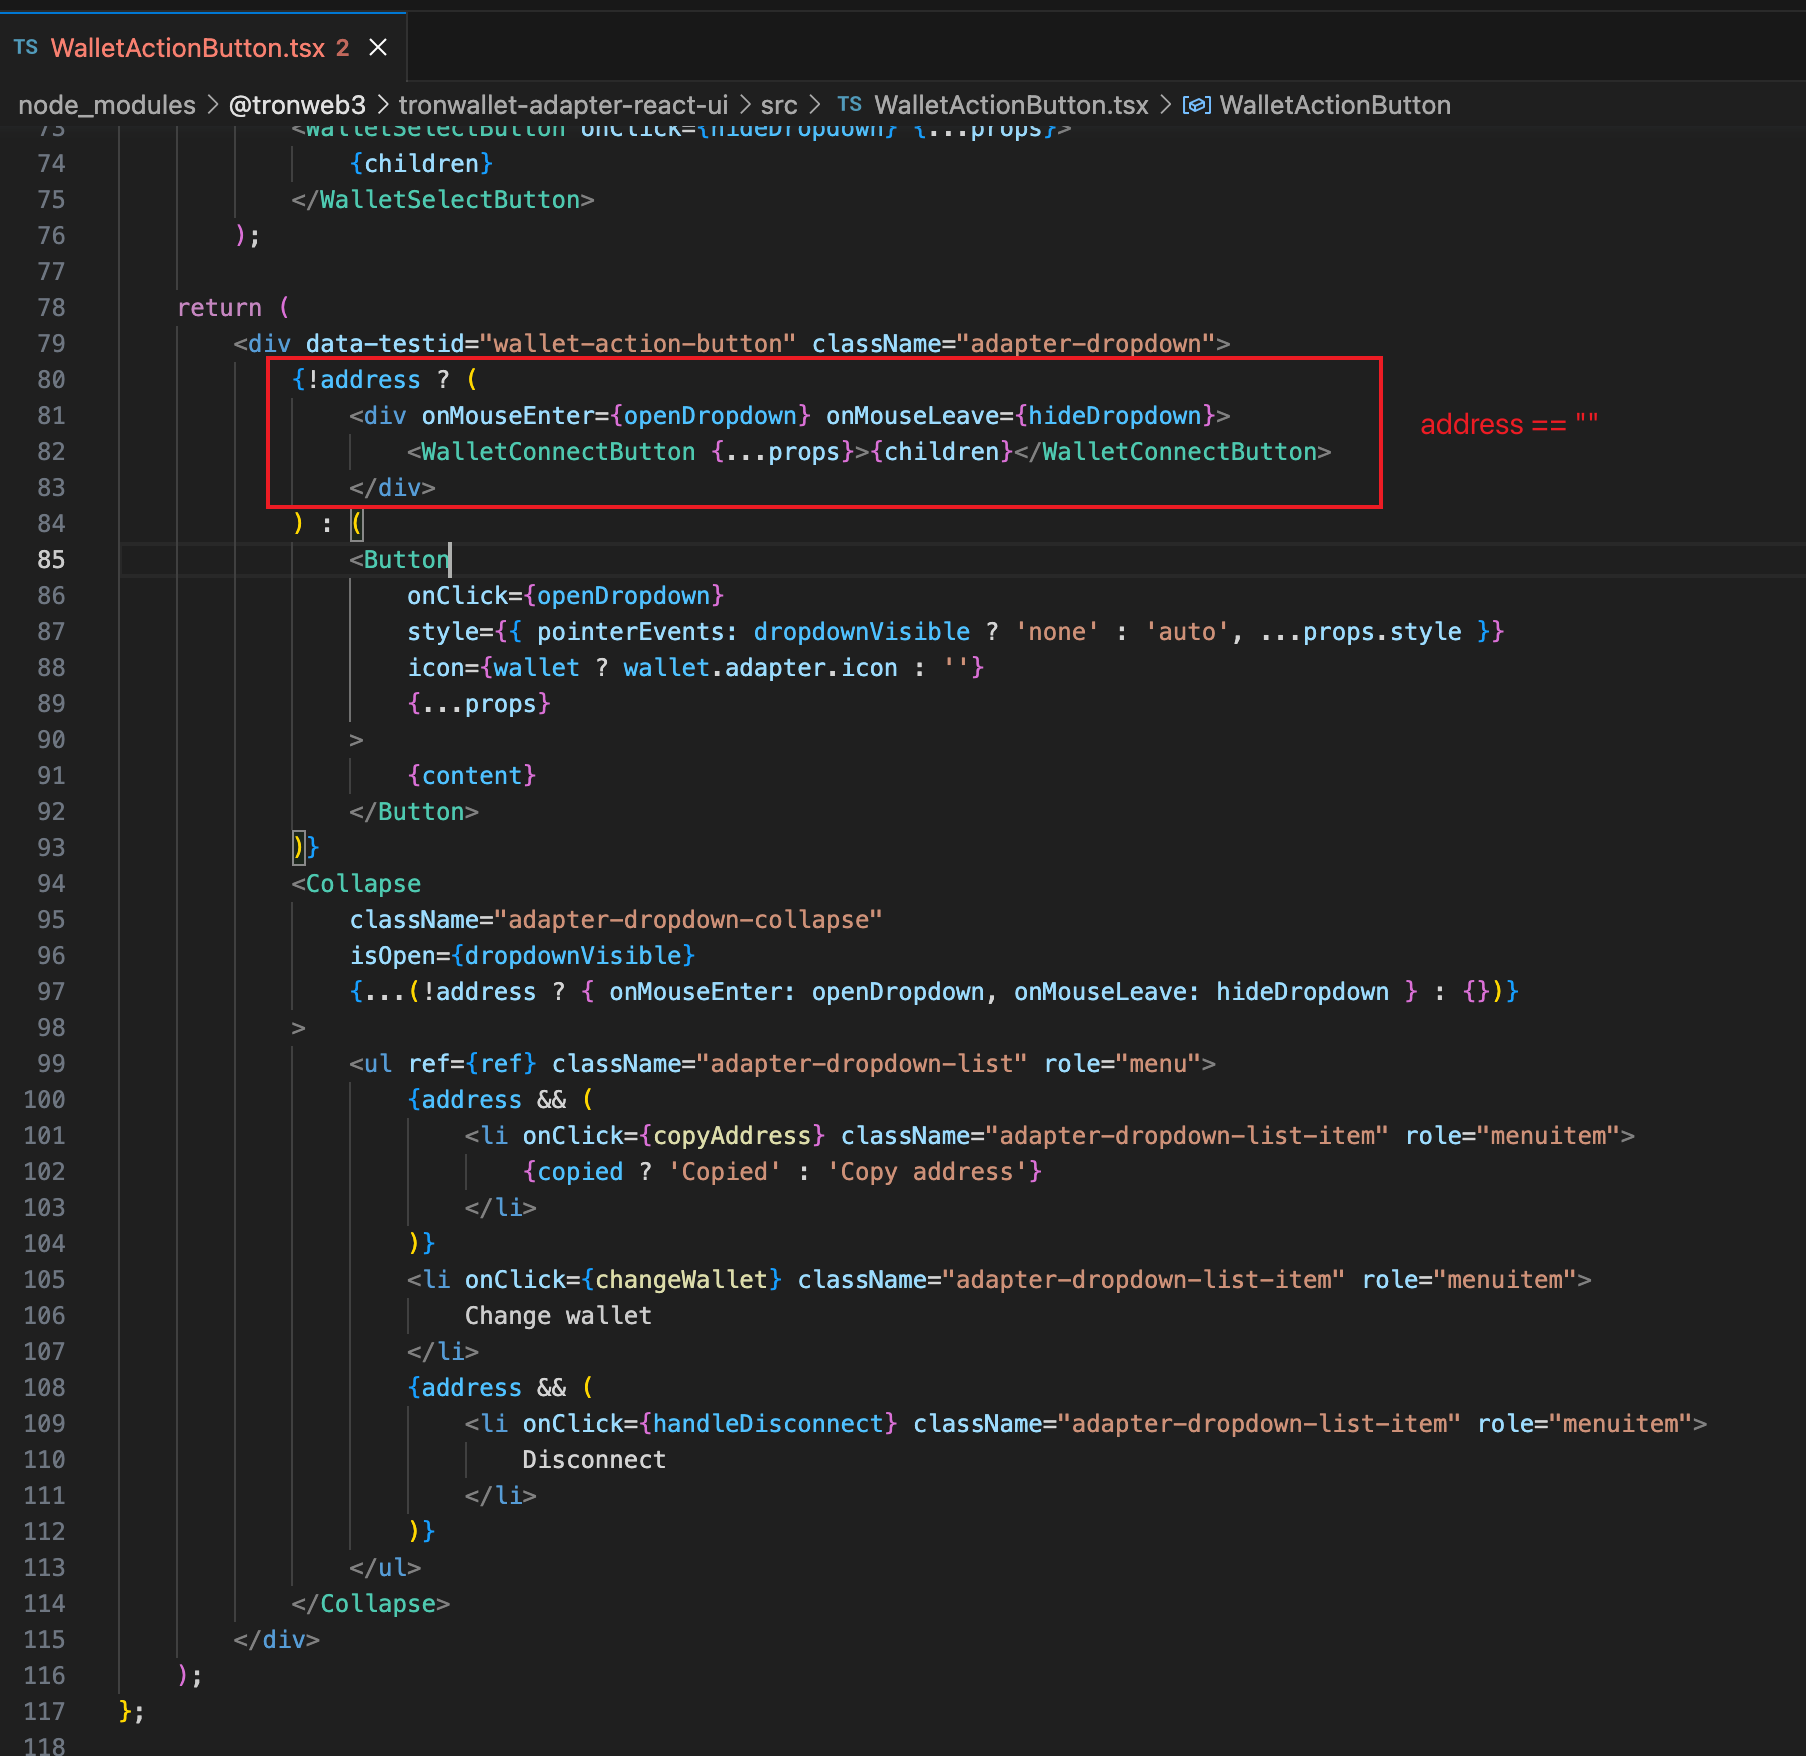The width and height of the screenshot is (1806, 1756).
Task: Click the copyAddress onClick handler on line 101
Action: click(732, 1135)
